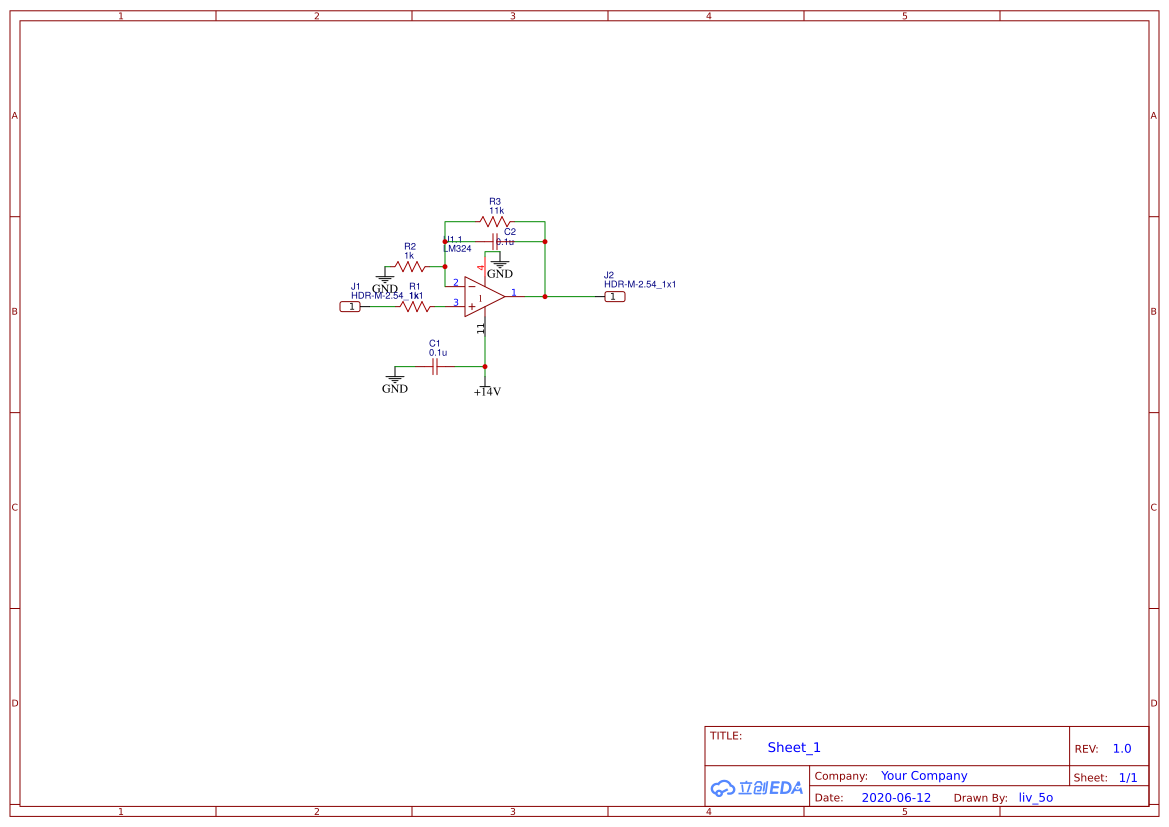Click the Drawn By value liv_5o
The width and height of the screenshot is (1169, 827).
(x=1036, y=798)
